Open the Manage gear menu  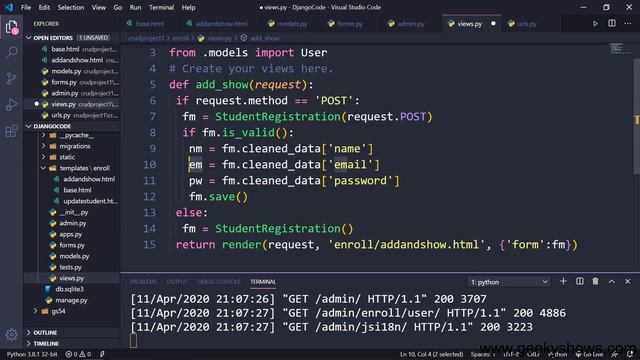tap(11, 335)
